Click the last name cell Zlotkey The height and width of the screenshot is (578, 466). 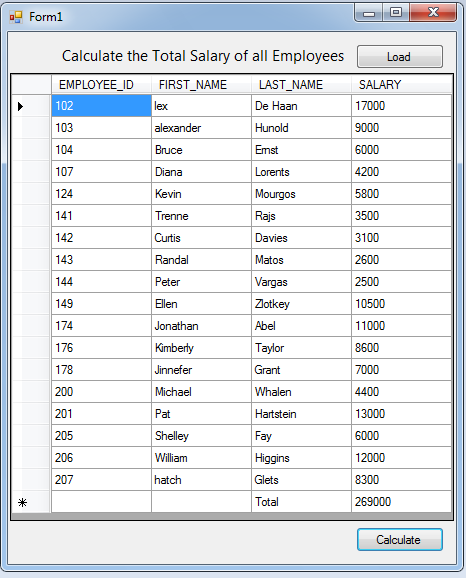301,304
